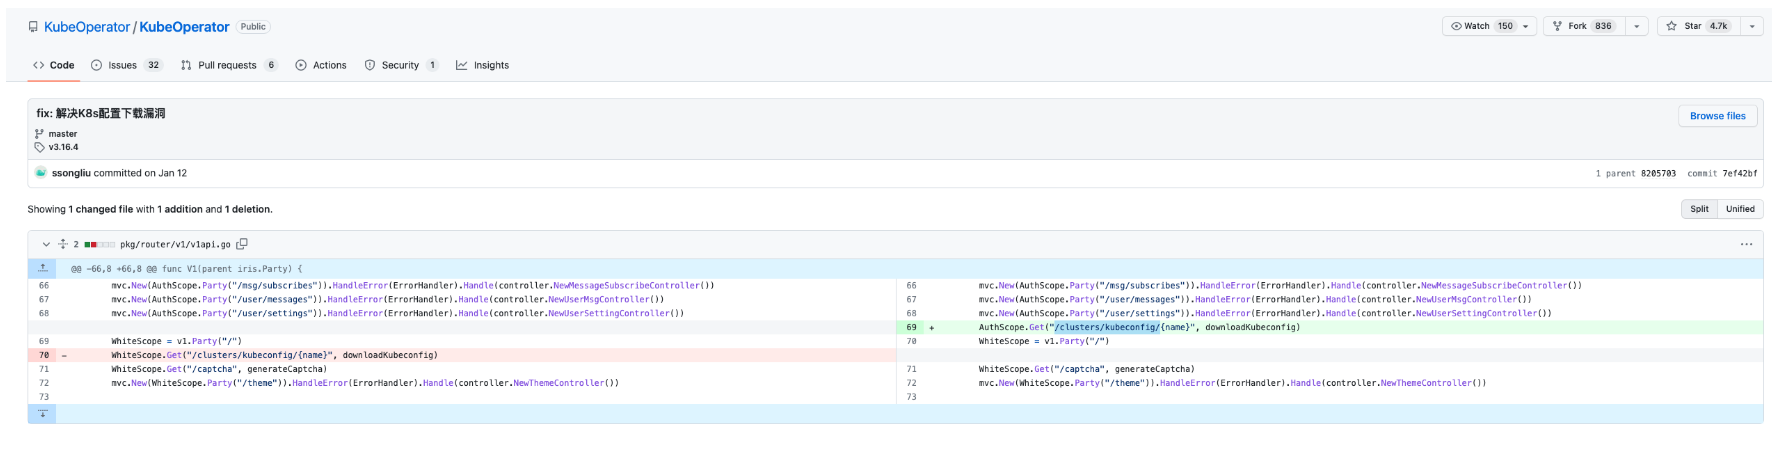The height and width of the screenshot is (449, 1772).
Task: Open the Issues tab
Action: [x=124, y=65]
